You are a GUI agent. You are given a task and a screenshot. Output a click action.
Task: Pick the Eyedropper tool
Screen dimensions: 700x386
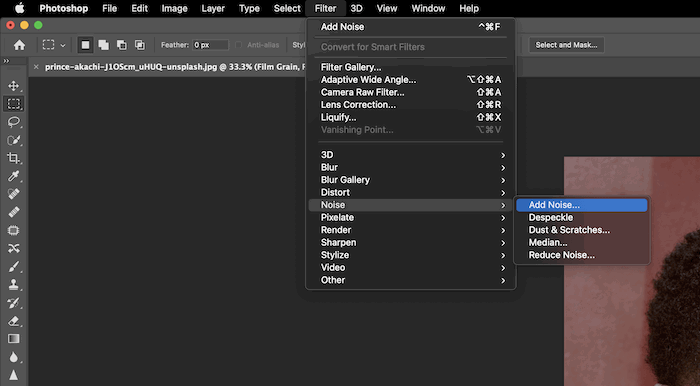point(13,176)
